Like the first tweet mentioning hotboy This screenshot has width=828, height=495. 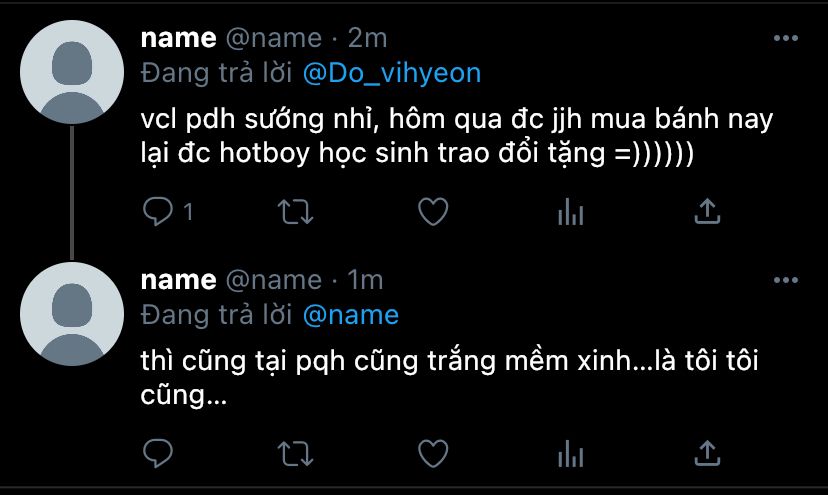(433, 212)
